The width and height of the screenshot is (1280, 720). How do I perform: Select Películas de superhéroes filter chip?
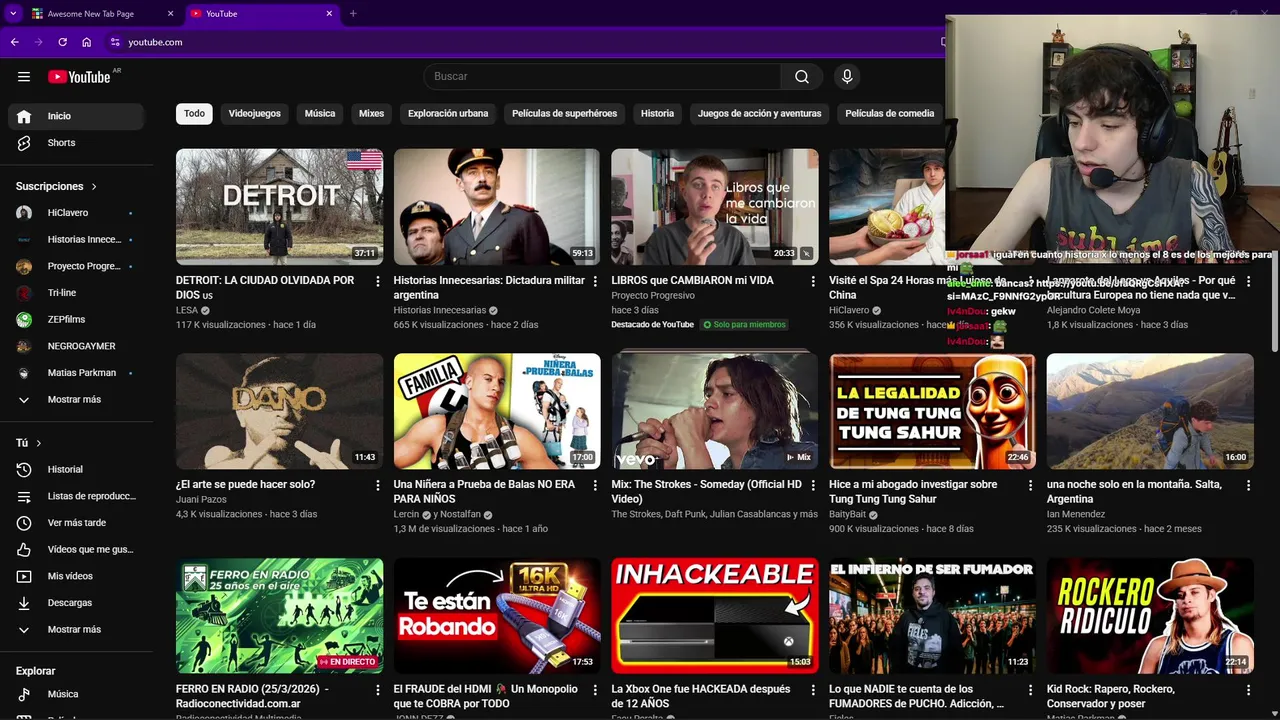tap(565, 114)
